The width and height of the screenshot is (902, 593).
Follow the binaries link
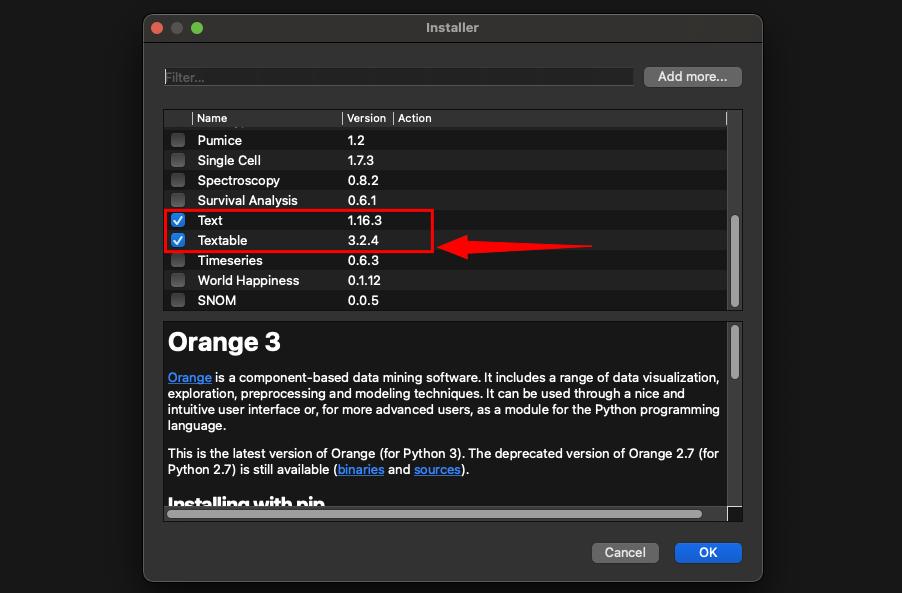coord(361,469)
